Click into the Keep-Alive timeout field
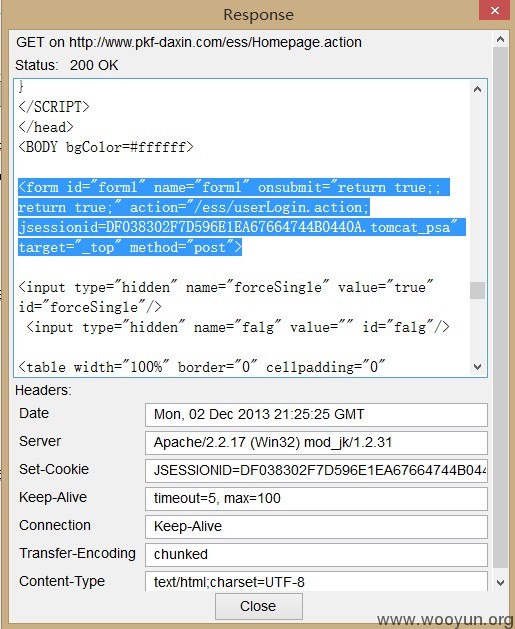The height and width of the screenshot is (629, 515). pyautogui.click(x=316, y=499)
